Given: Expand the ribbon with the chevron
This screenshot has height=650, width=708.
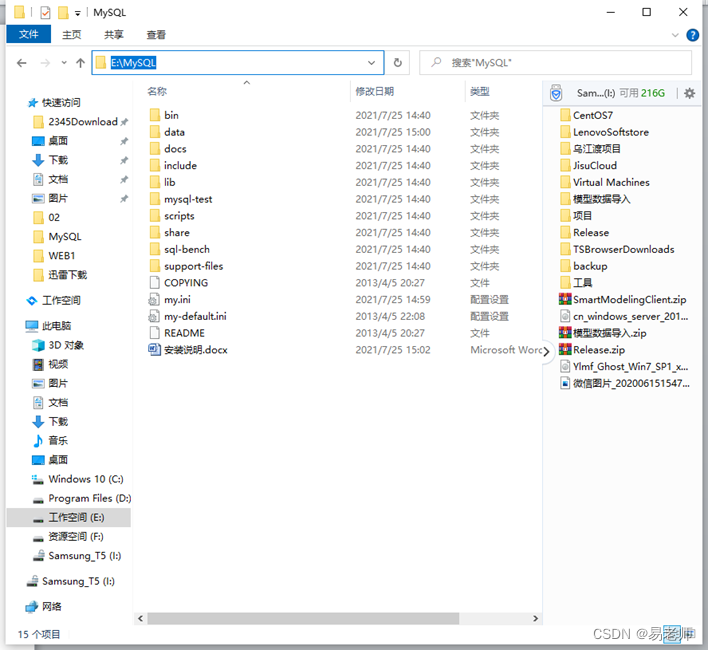Looking at the screenshot, I should coord(675,35).
